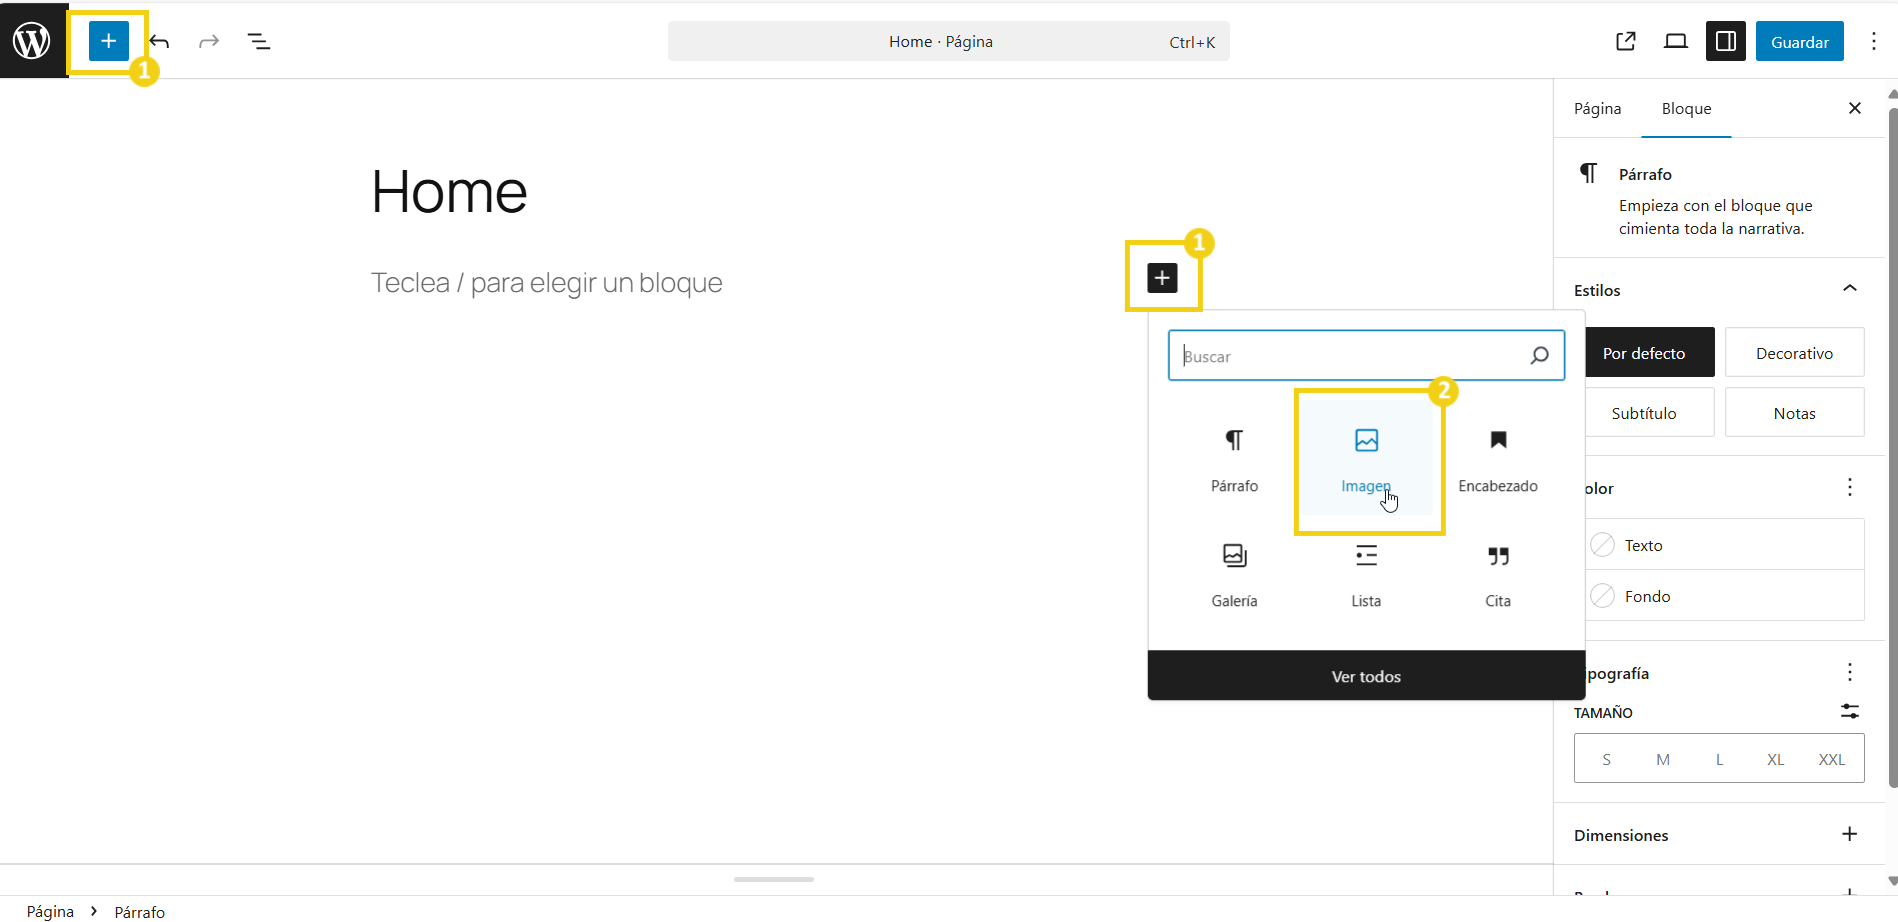Select the Decorativo style option
Image resolution: width=1898 pixels, height=922 pixels.
tap(1794, 353)
